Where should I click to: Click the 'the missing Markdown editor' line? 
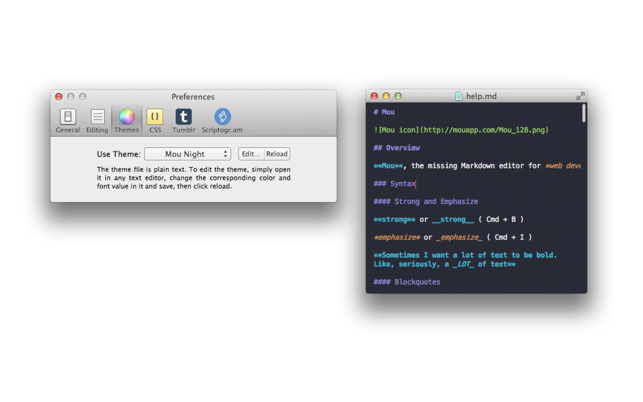476,166
